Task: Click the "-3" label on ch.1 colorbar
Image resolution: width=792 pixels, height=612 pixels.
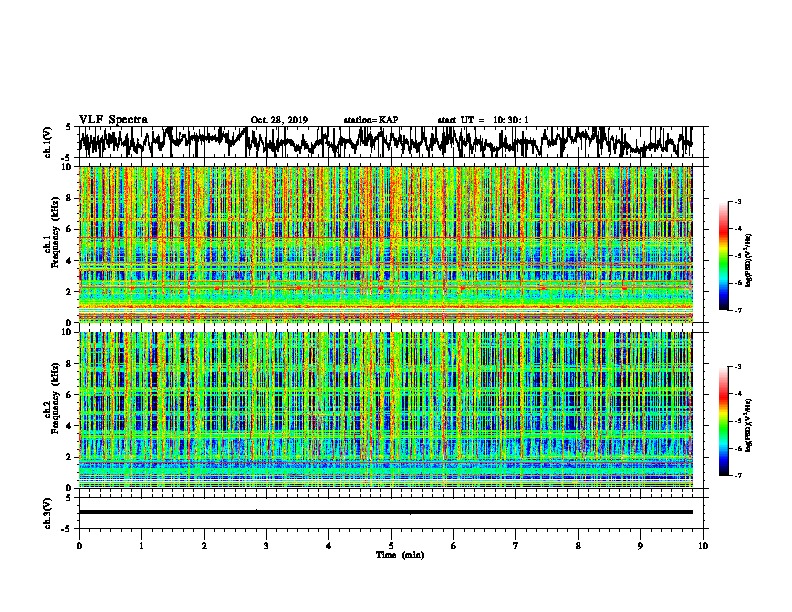Action: coord(738,202)
